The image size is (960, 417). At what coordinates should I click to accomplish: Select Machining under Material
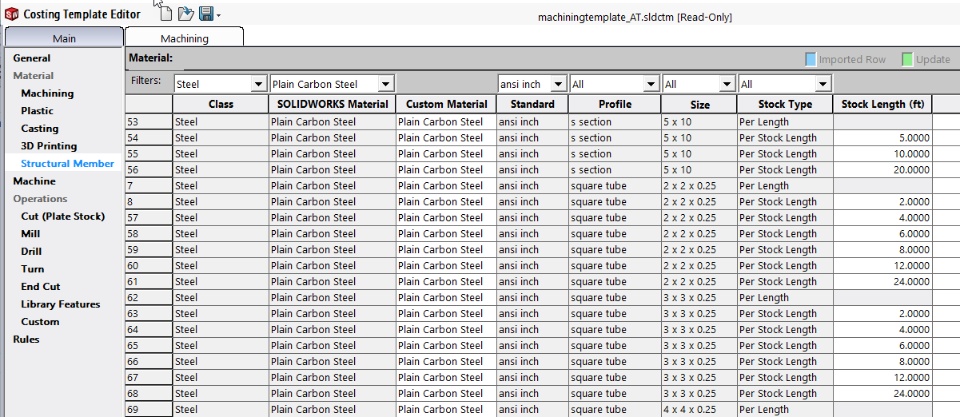coord(47,93)
